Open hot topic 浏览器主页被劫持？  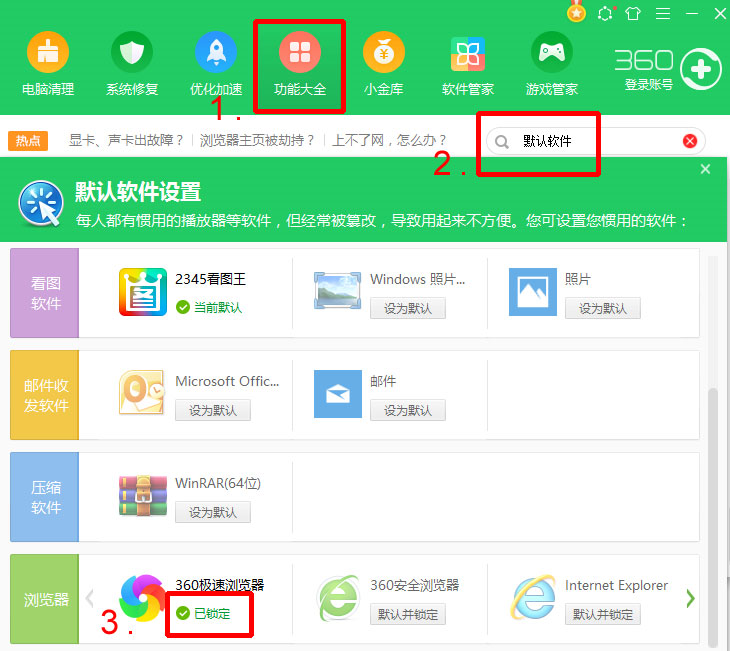point(257,140)
